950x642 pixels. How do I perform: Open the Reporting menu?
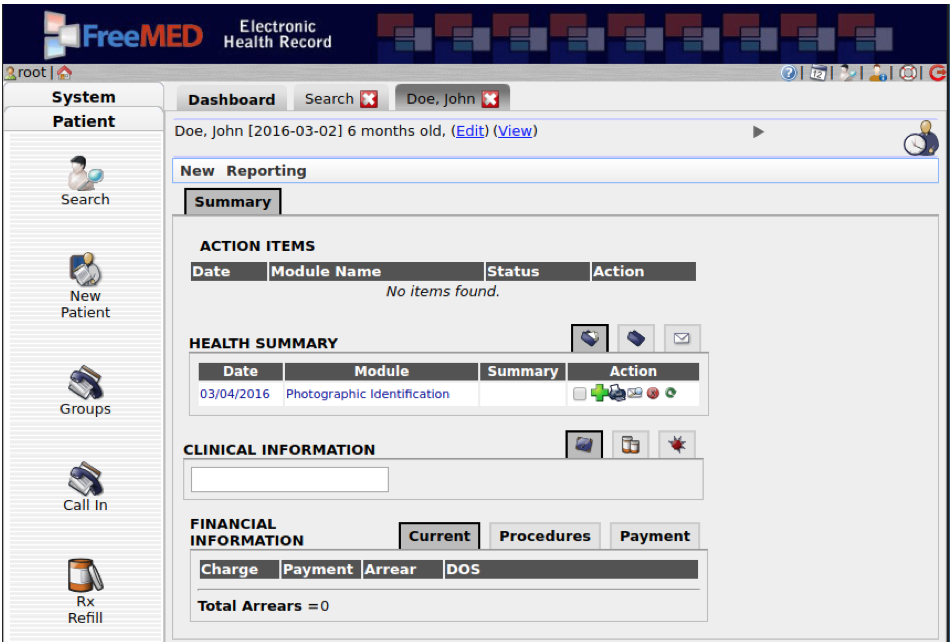coord(266,171)
